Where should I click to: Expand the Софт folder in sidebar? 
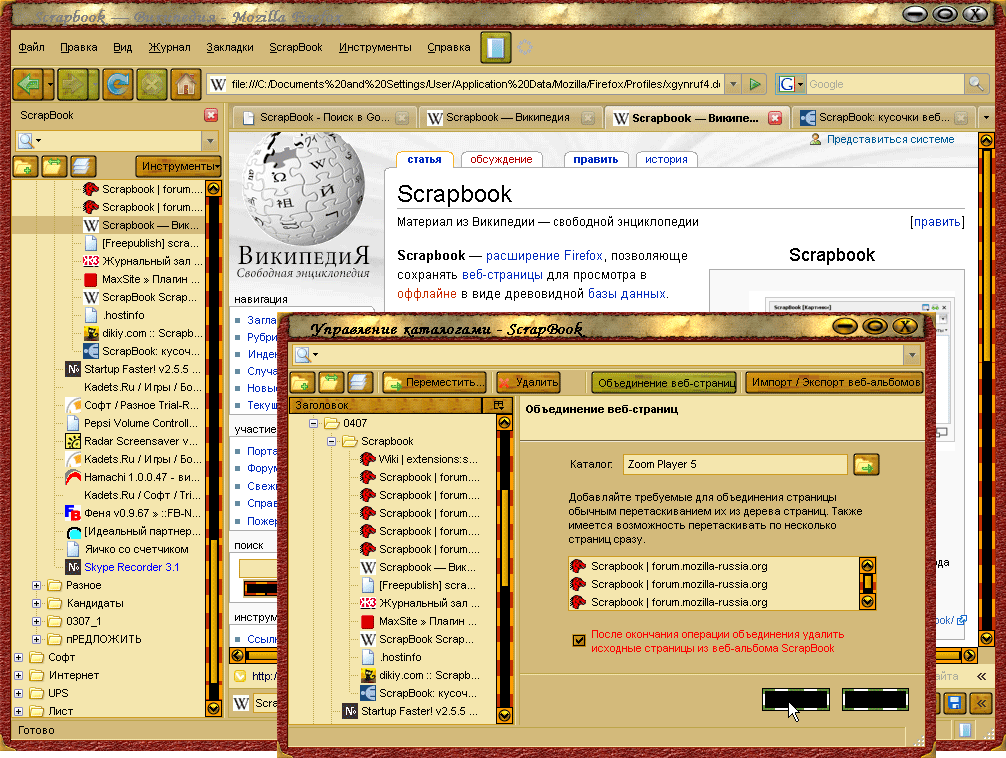(x=19, y=657)
